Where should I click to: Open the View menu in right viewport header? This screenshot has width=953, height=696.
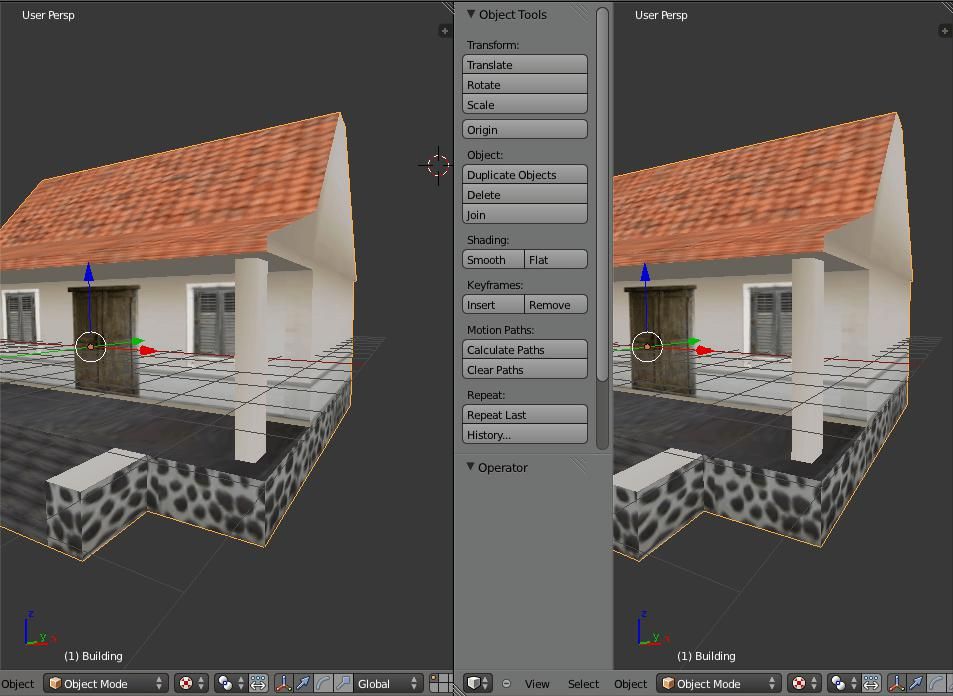point(537,684)
